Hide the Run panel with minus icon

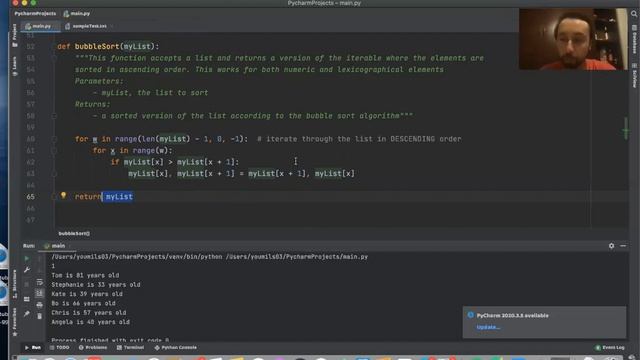click(x=623, y=246)
